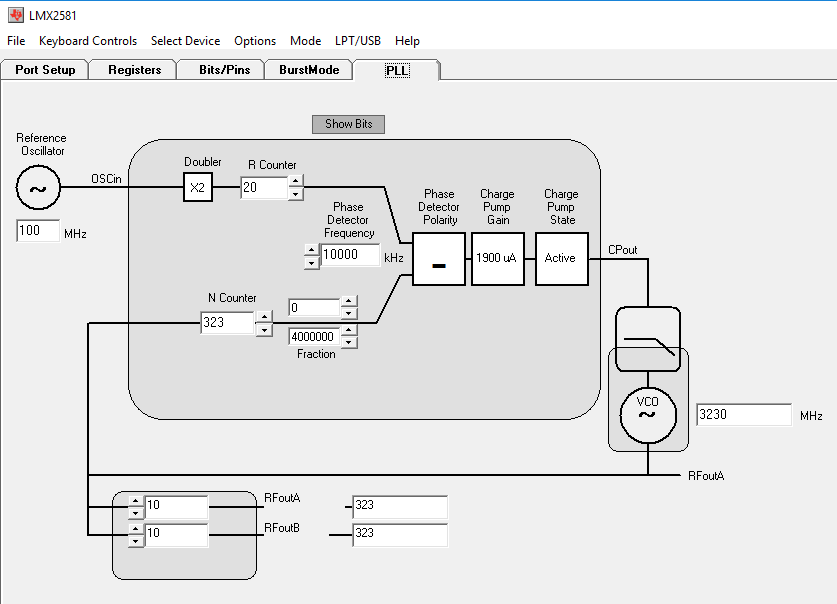Click the OSCin label
Image resolution: width=837 pixels, height=604 pixels.
pyautogui.click(x=106, y=179)
